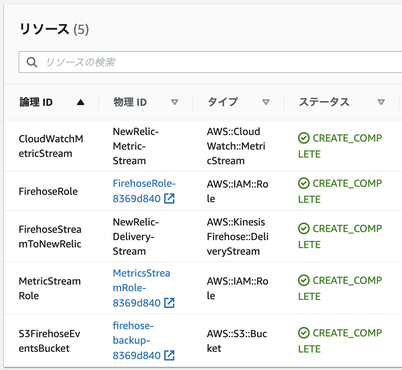Click success check icon in FirehoseRole row
The image size is (402, 370).
point(304,183)
